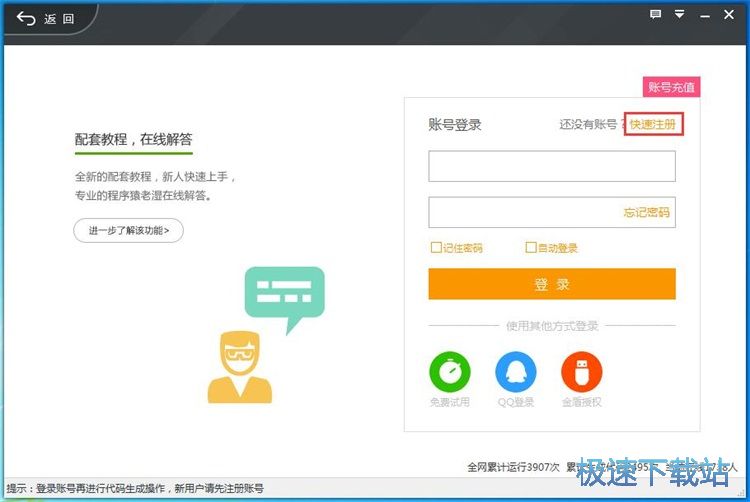Viewport: 750px width, 502px height.
Task: Choose the 免费试用 free trial stopwatch icon
Action: point(450,372)
